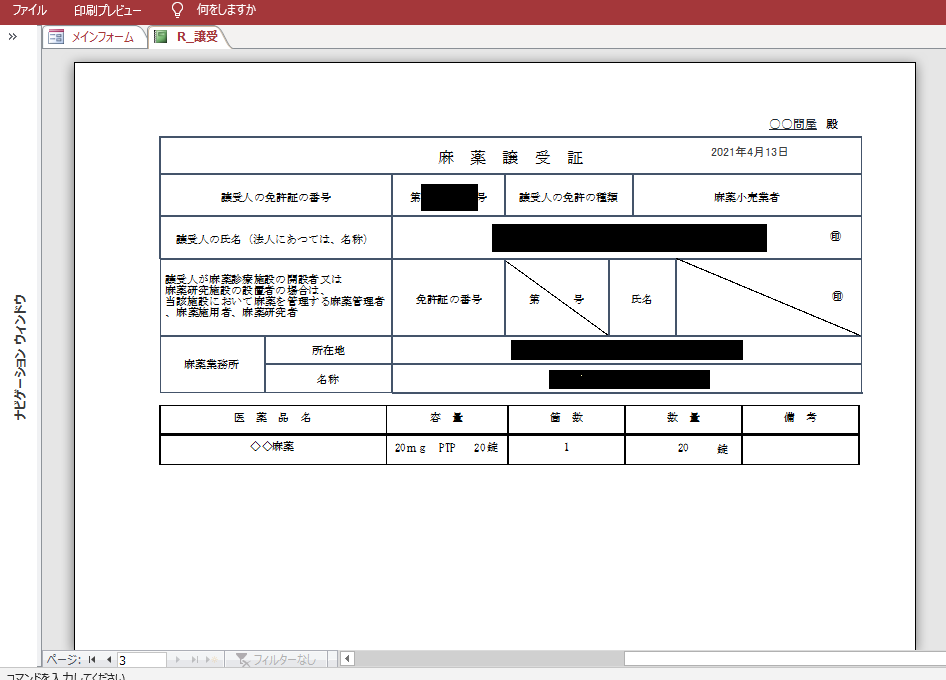Viewport: 946px width, 680px height.
Task: Click the next page arrow
Action: (179, 660)
